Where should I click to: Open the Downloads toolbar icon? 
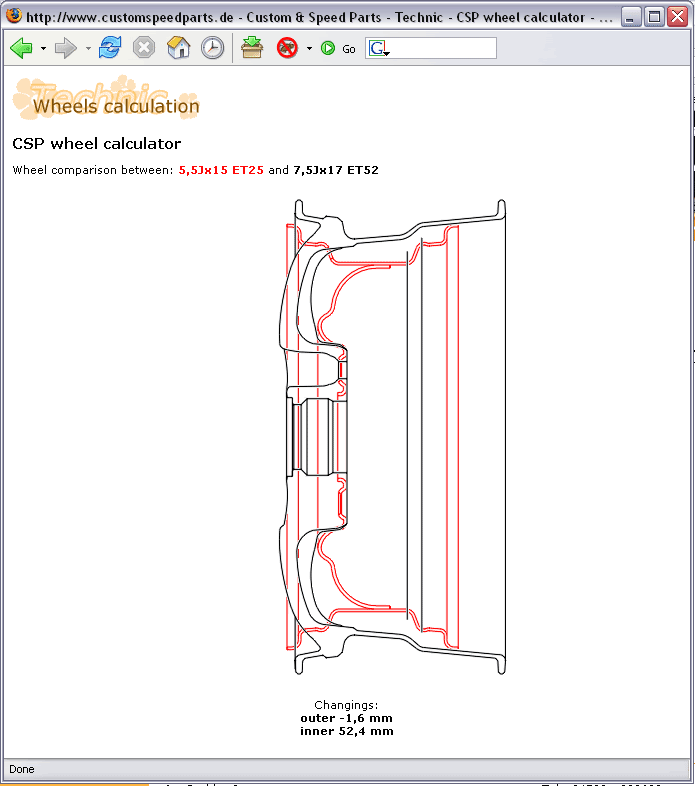(252, 48)
